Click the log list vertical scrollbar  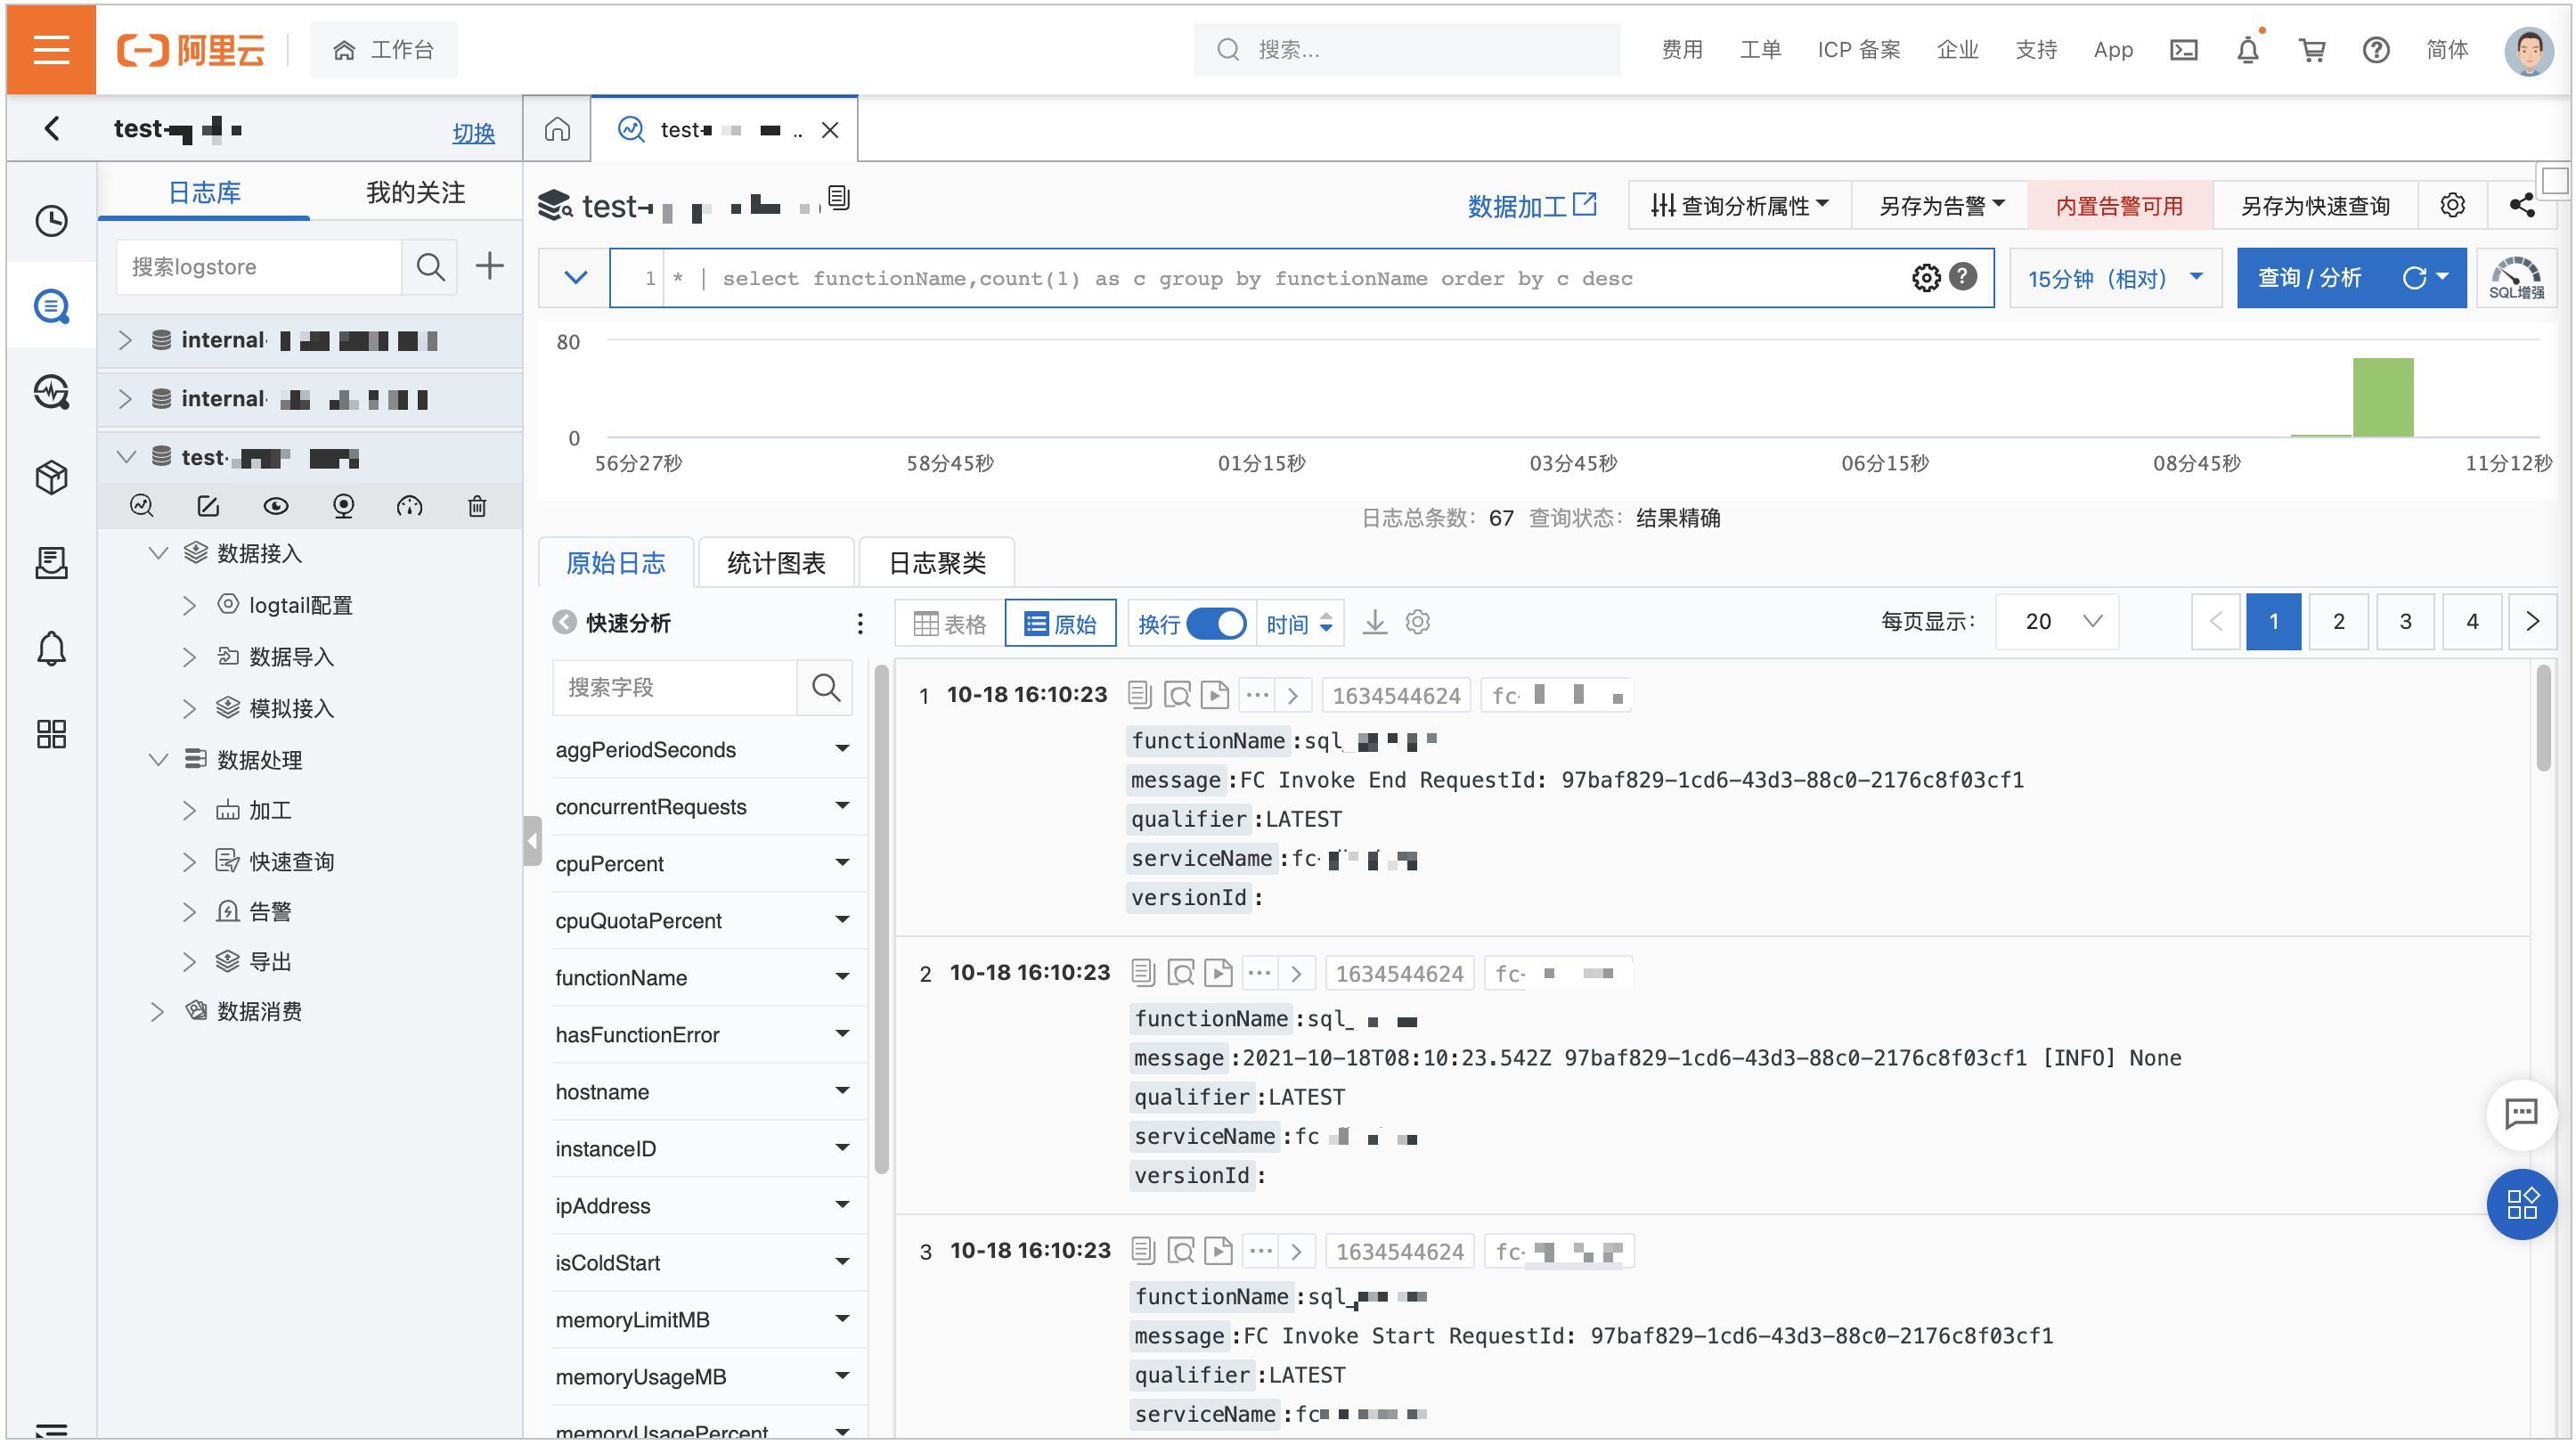point(2541,718)
